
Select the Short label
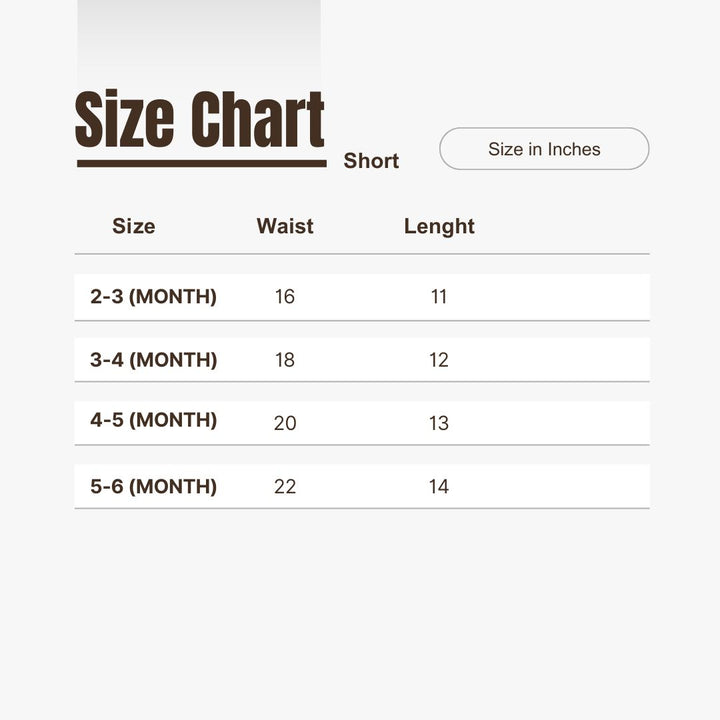[x=371, y=161]
